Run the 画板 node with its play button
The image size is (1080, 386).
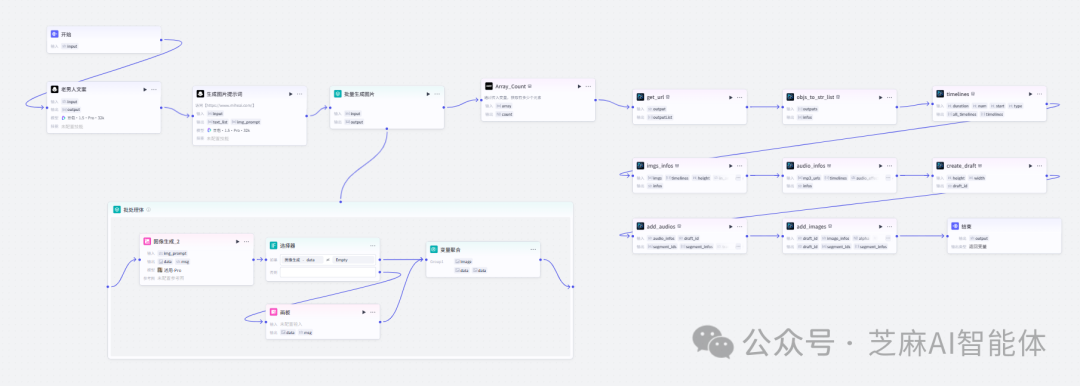[x=364, y=312]
